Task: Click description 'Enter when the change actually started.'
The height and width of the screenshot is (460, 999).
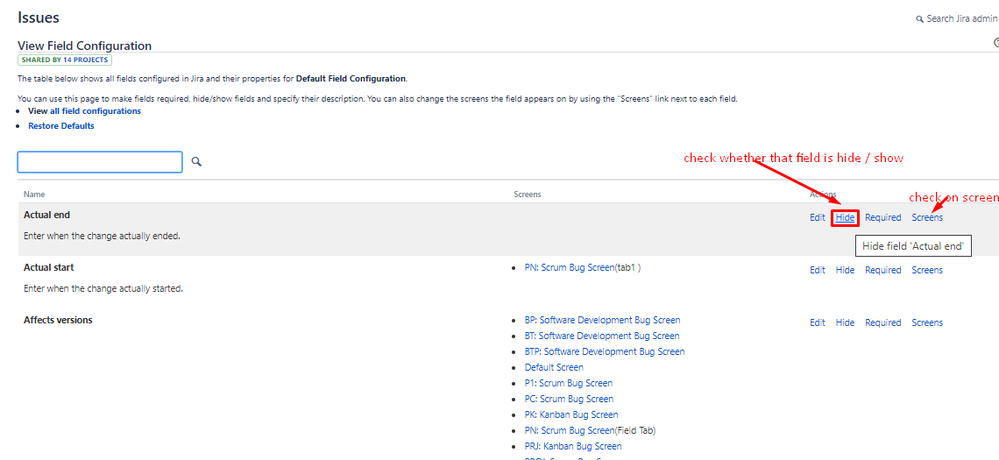Action: click(x=103, y=289)
